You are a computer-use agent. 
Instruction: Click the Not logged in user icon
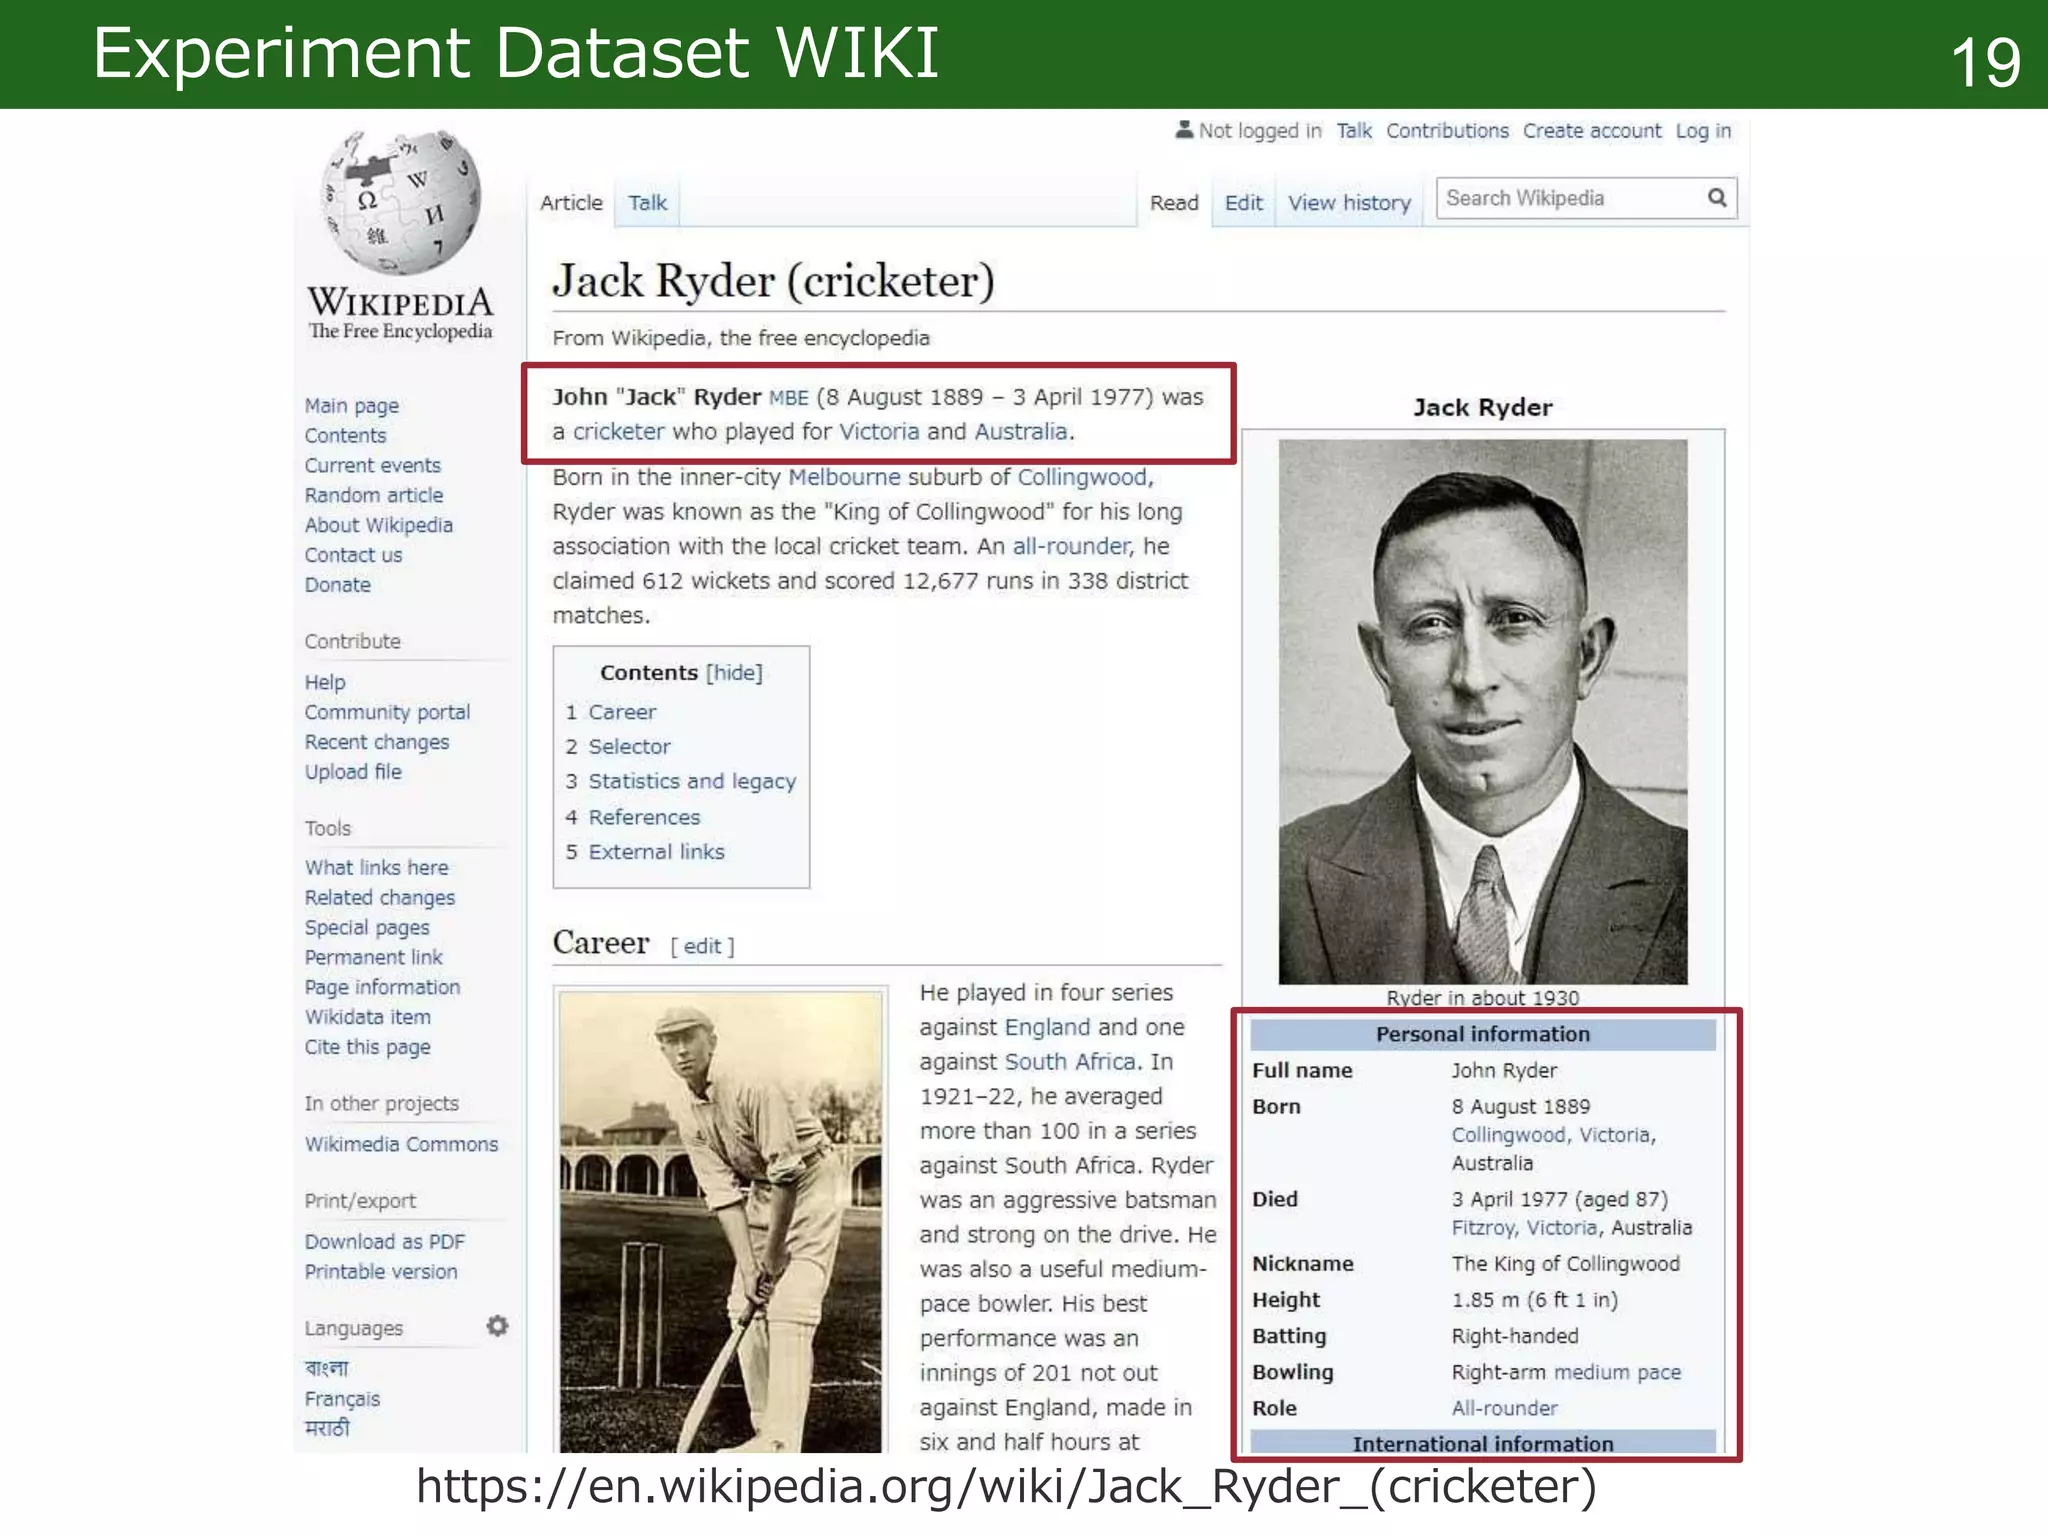(x=1184, y=130)
